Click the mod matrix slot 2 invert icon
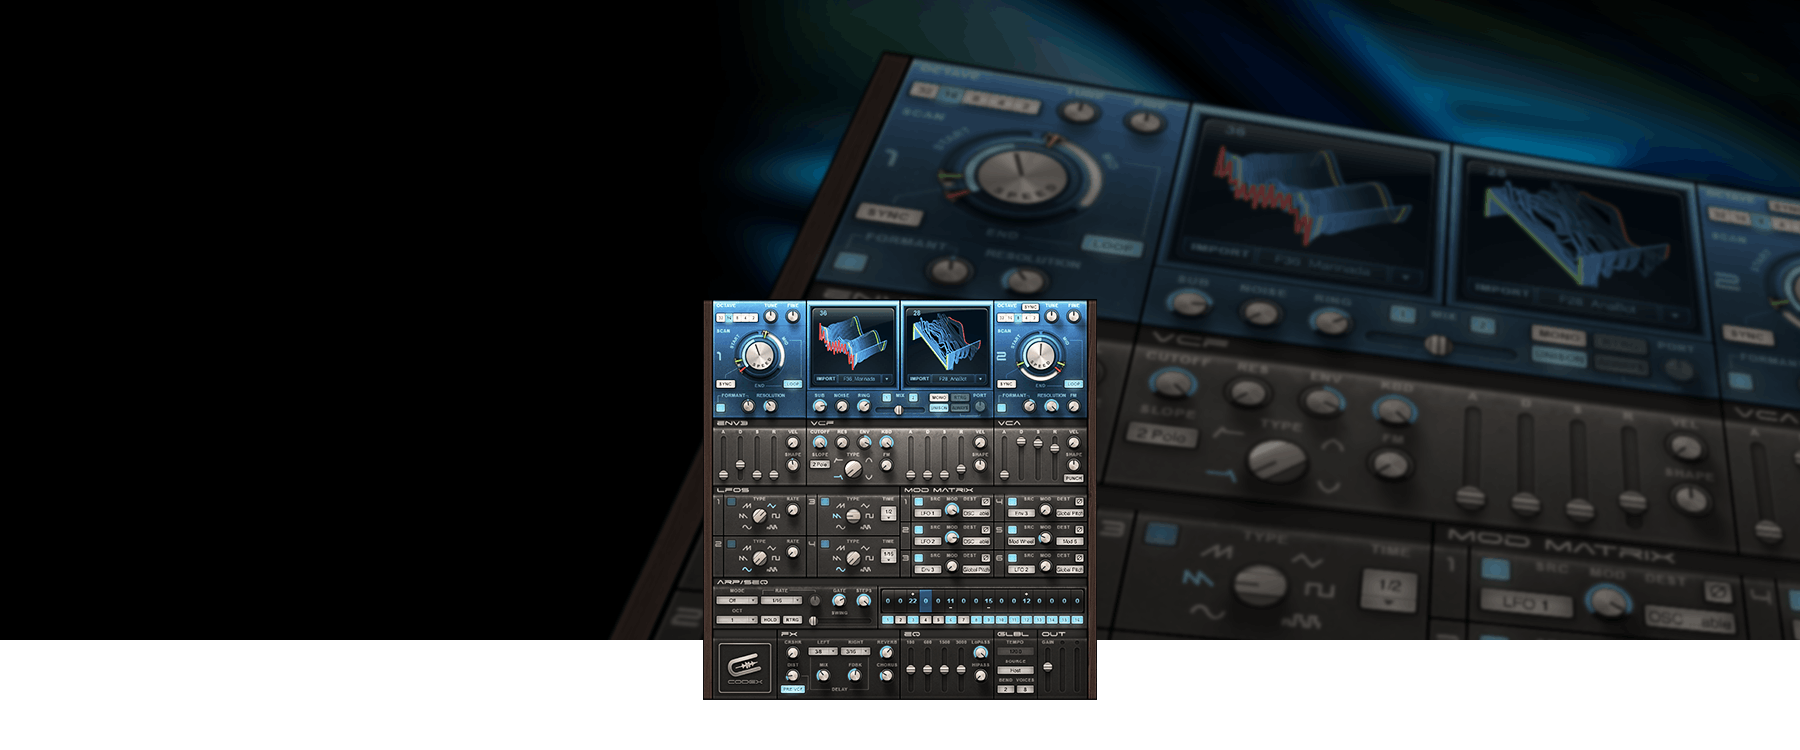 tap(986, 530)
